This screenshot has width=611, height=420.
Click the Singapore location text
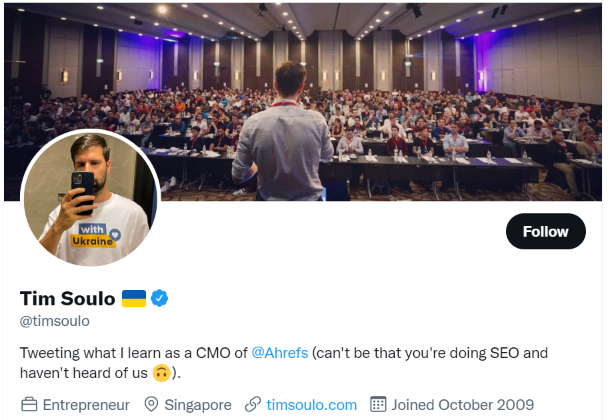199,405
